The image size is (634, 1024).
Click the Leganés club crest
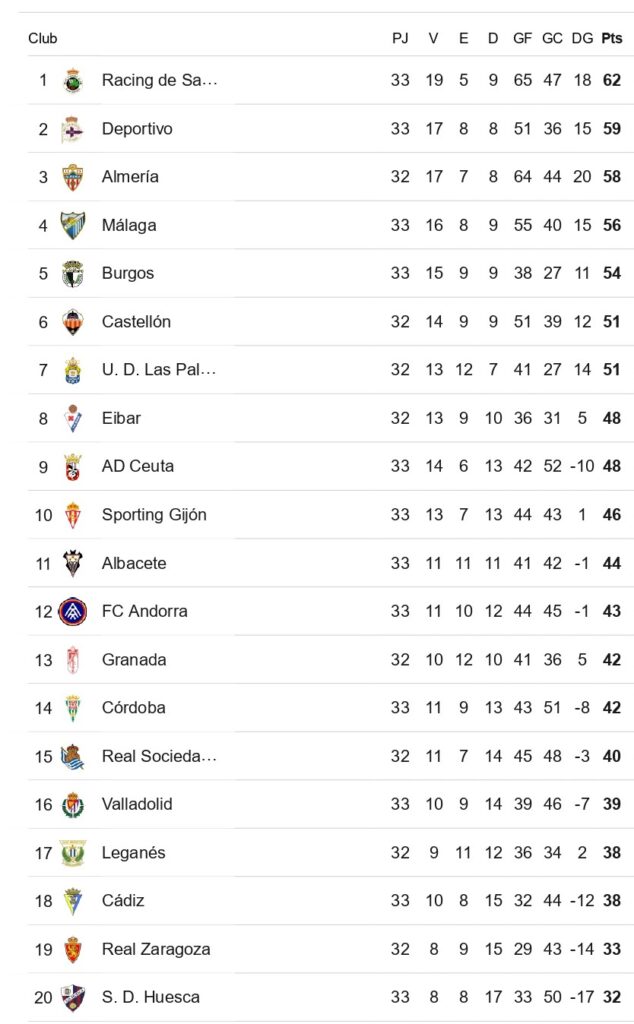tap(73, 853)
